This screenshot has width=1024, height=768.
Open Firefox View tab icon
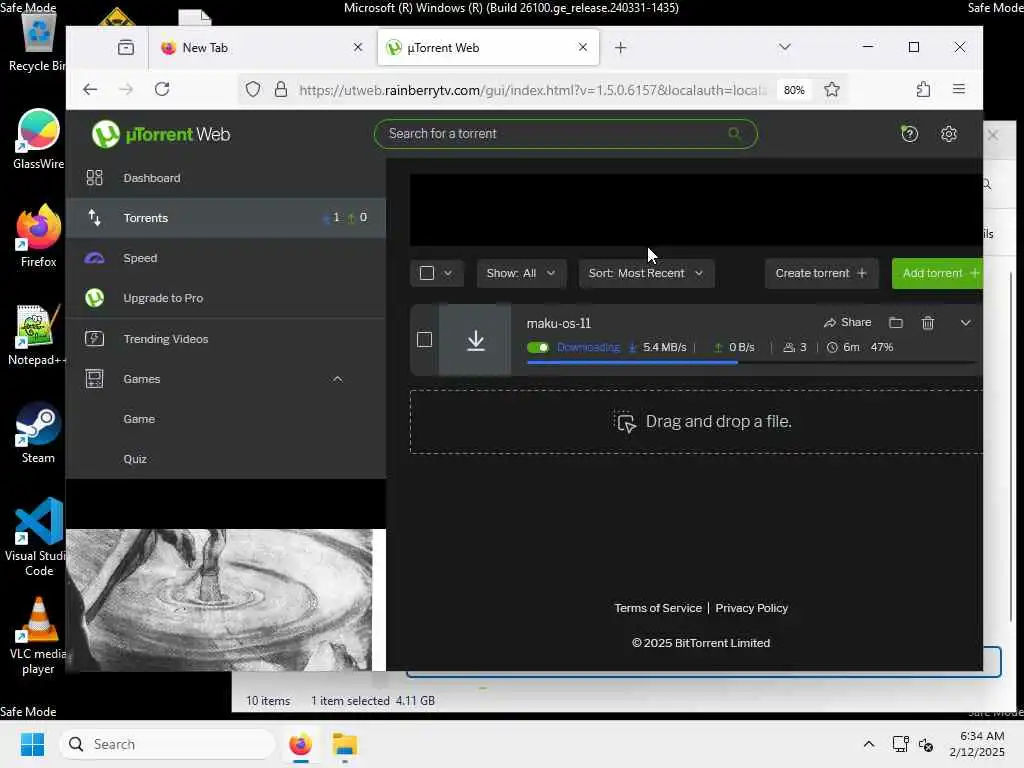point(126,48)
